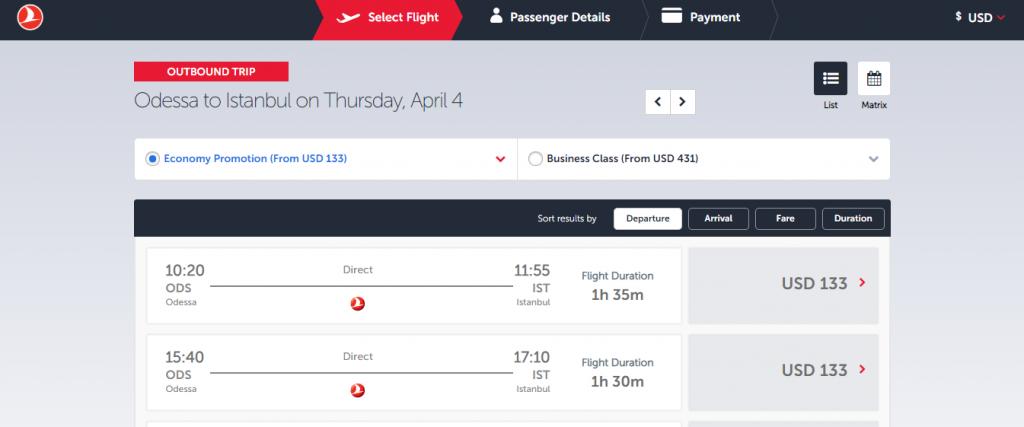Image resolution: width=1024 pixels, height=427 pixels.
Task: Sort results by Duration
Action: [x=852, y=218]
